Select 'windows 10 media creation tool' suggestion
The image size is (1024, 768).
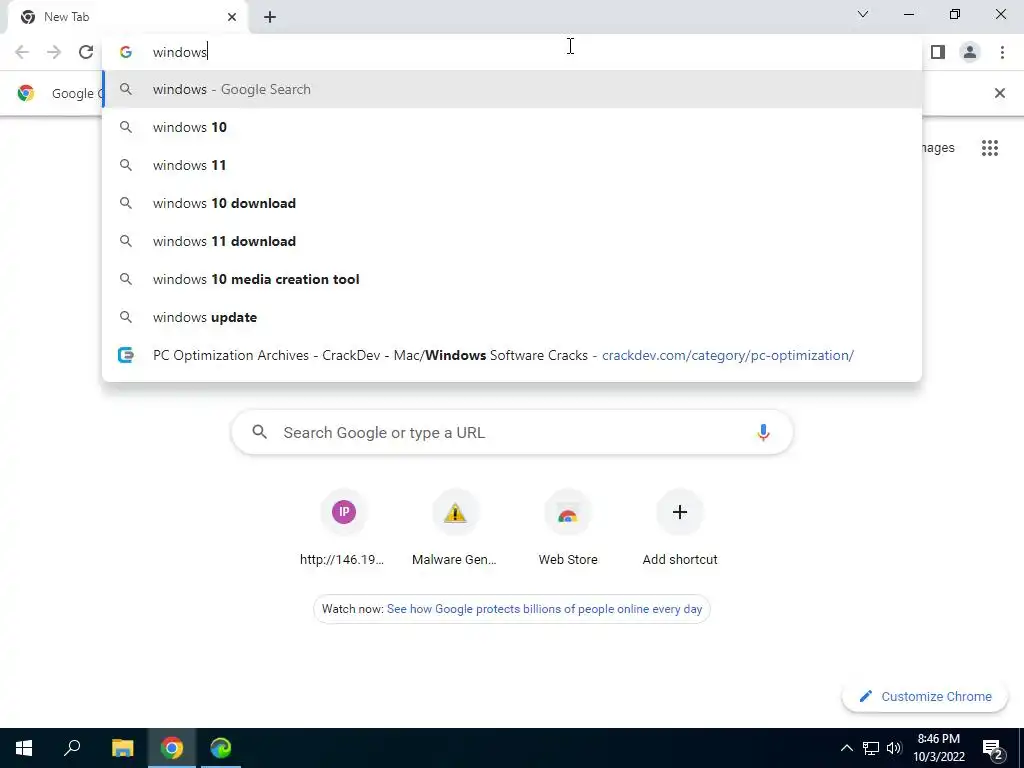tap(512, 279)
